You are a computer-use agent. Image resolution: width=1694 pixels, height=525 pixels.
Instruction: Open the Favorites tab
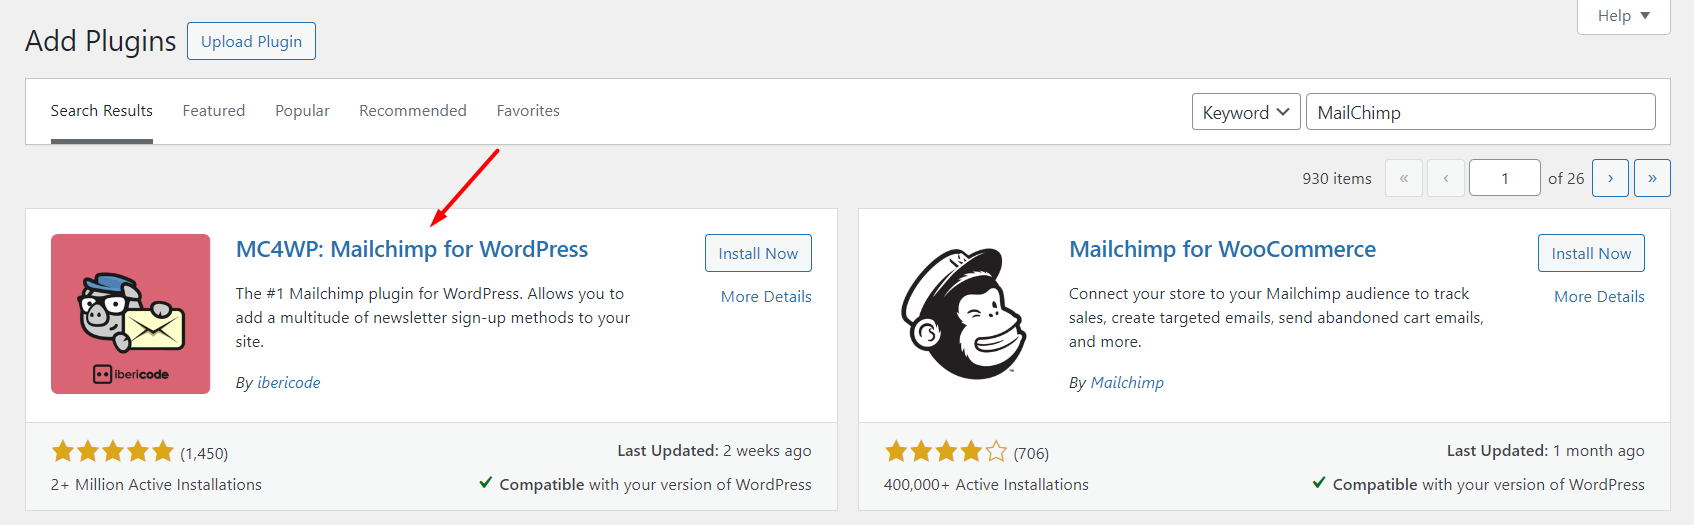click(528, 111)
